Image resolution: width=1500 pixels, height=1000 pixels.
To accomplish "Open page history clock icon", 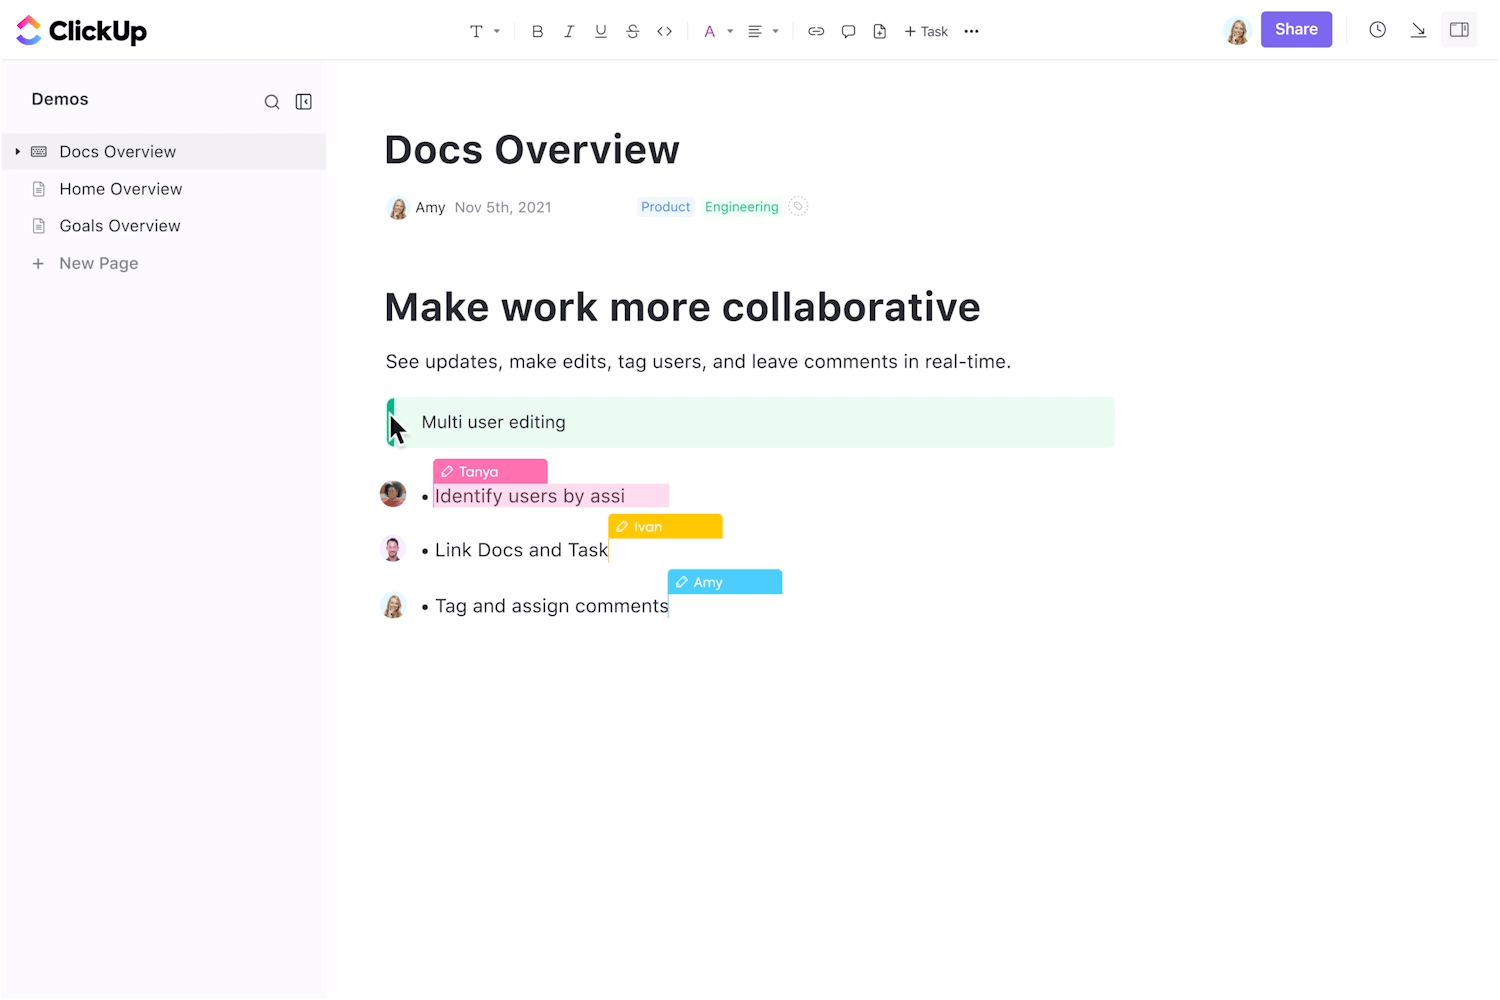I will coord(1377,30).
